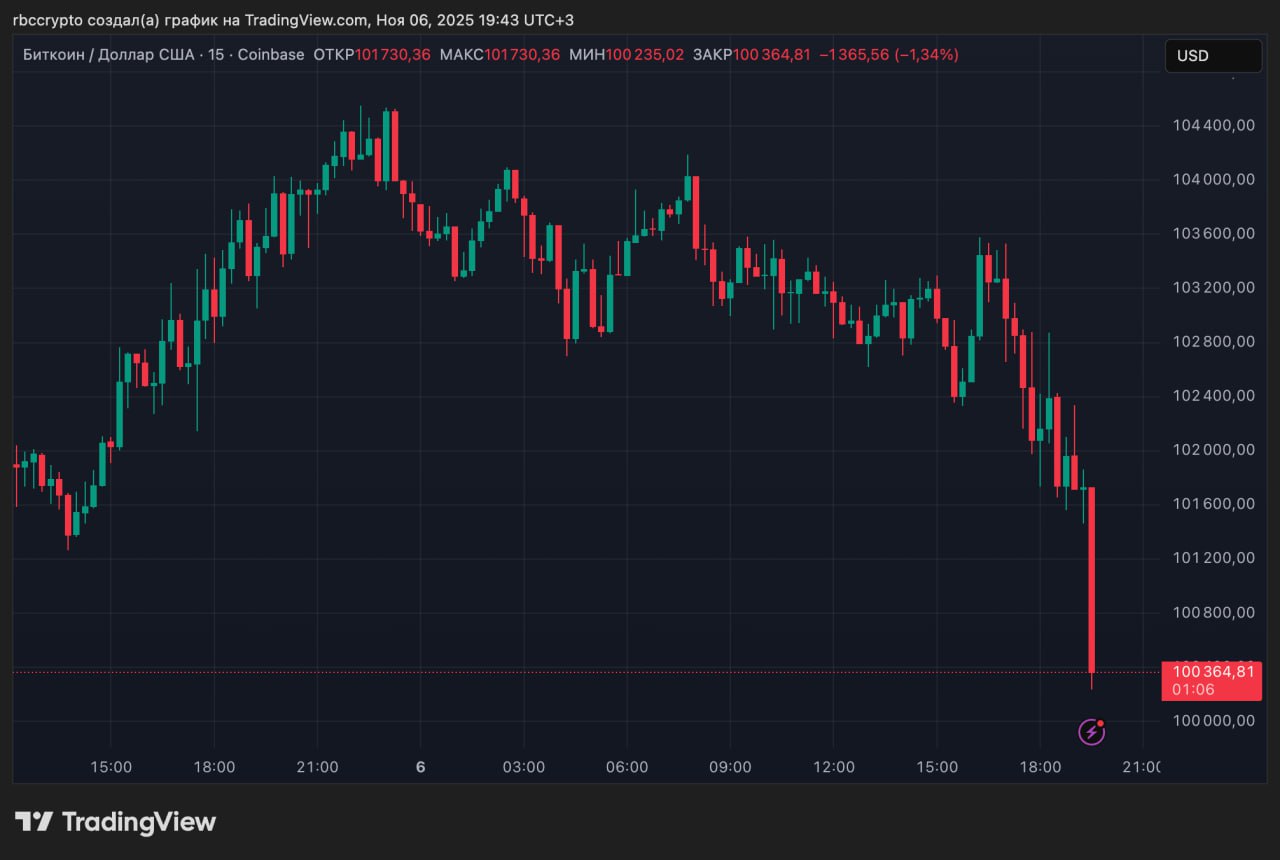Click the TradingView wordmark text
Image resolution: width=1280 pixels, height=860 pixels.
tap(139, 822)
